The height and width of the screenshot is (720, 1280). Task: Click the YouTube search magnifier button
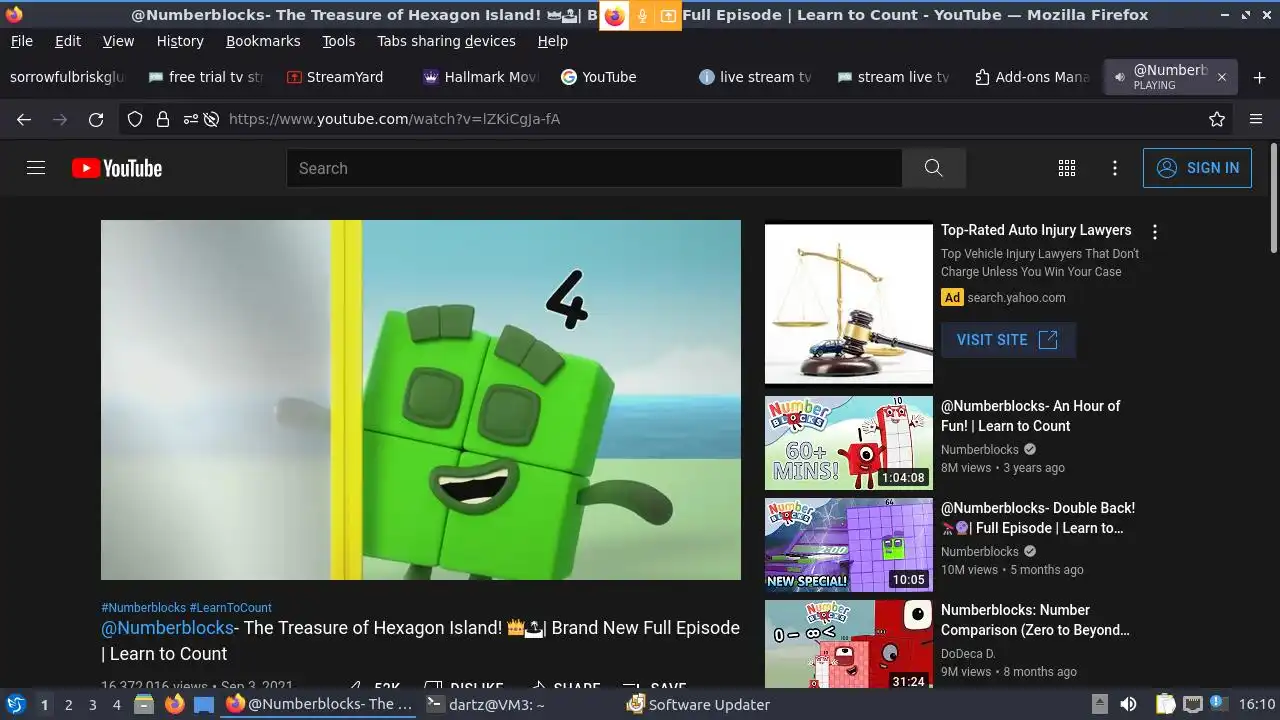click(933, 168)
